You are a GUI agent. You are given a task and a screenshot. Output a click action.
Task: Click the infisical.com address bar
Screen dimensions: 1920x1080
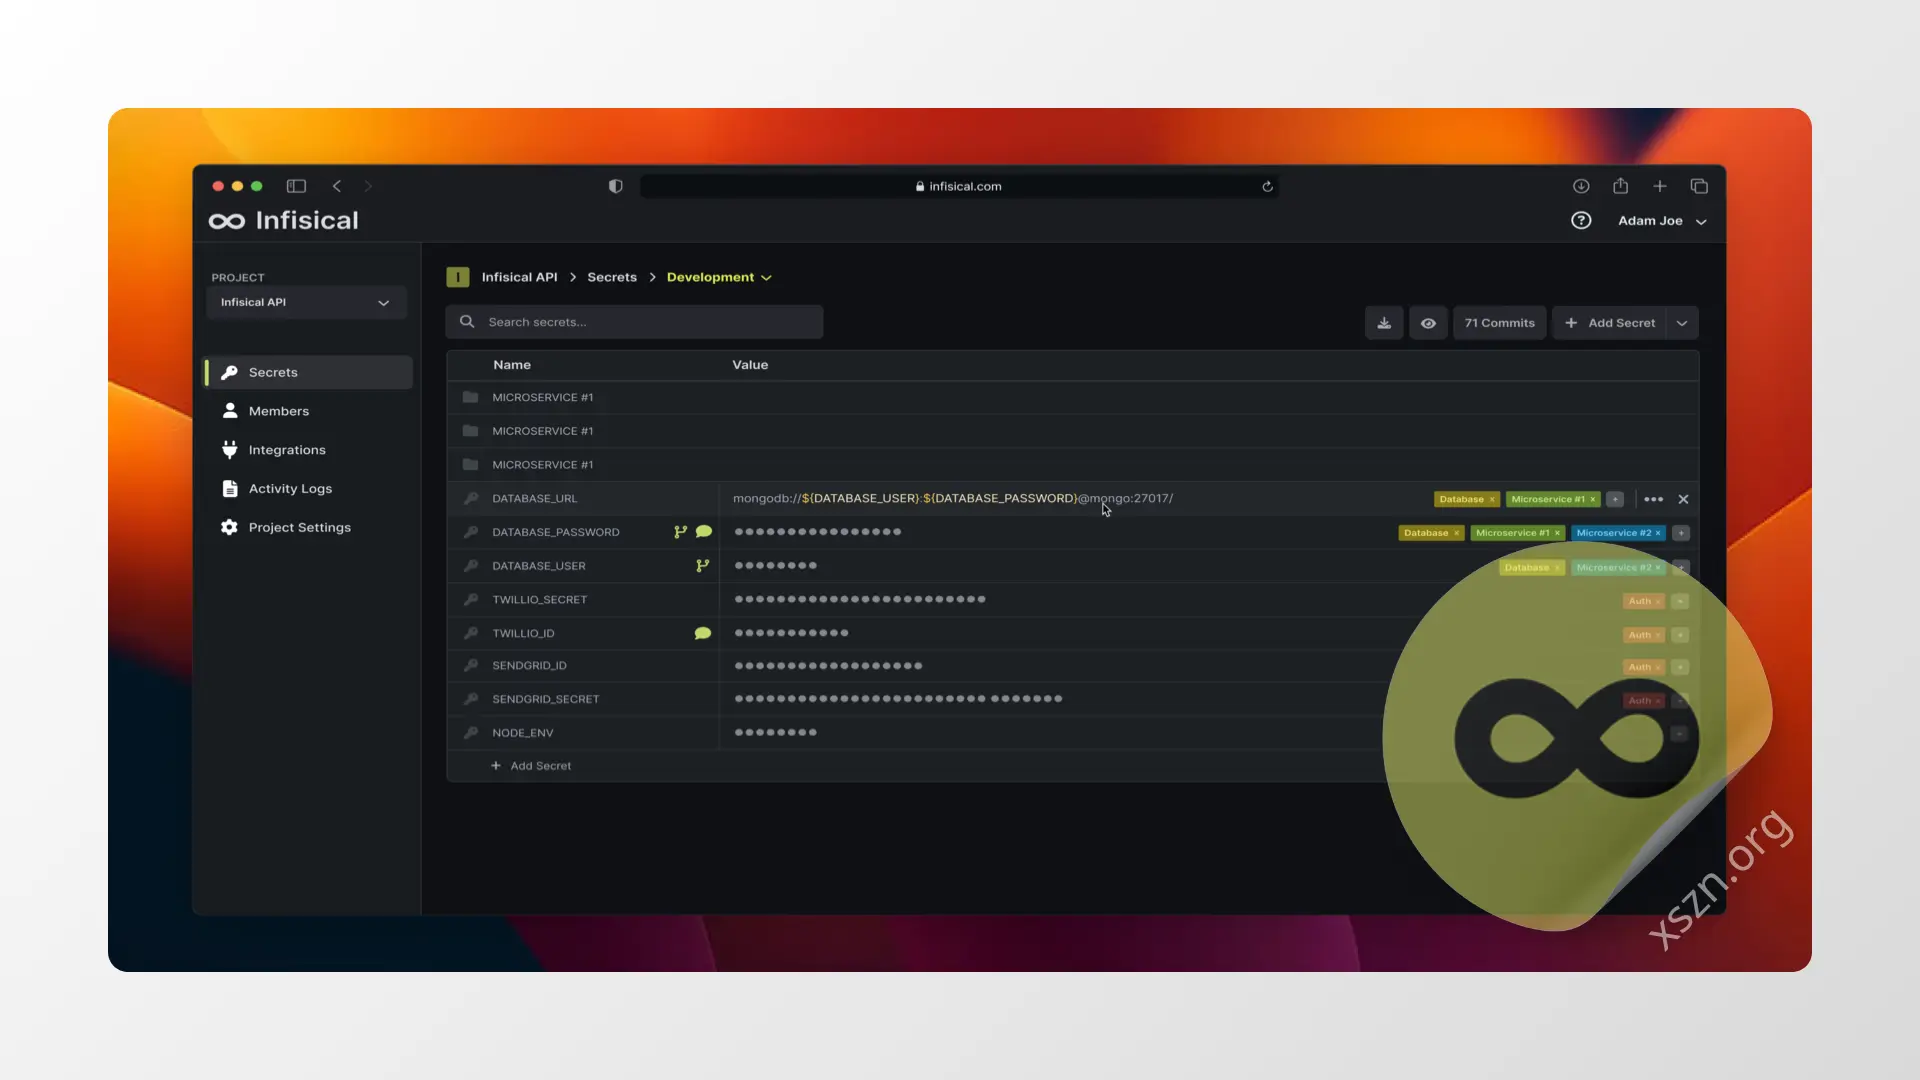[x=958, y=186]
